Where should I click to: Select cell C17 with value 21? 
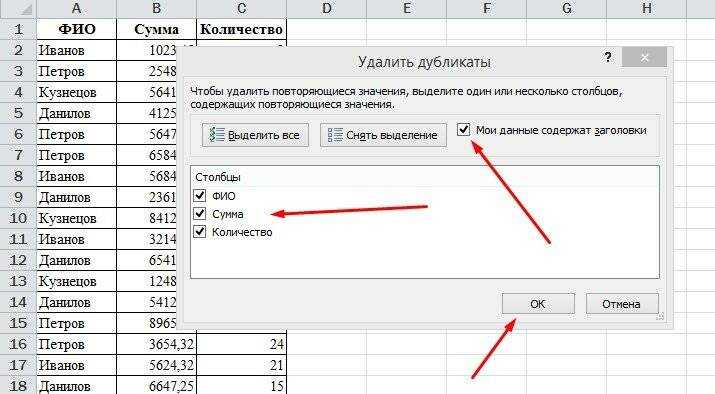242,365
